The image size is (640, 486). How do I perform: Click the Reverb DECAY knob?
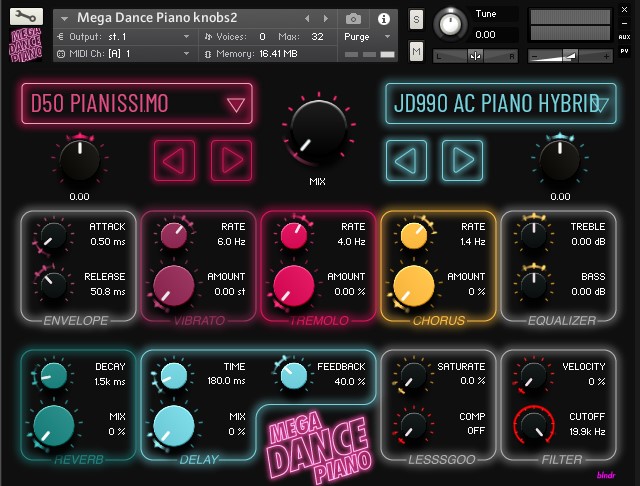click(x=54, y=375)
